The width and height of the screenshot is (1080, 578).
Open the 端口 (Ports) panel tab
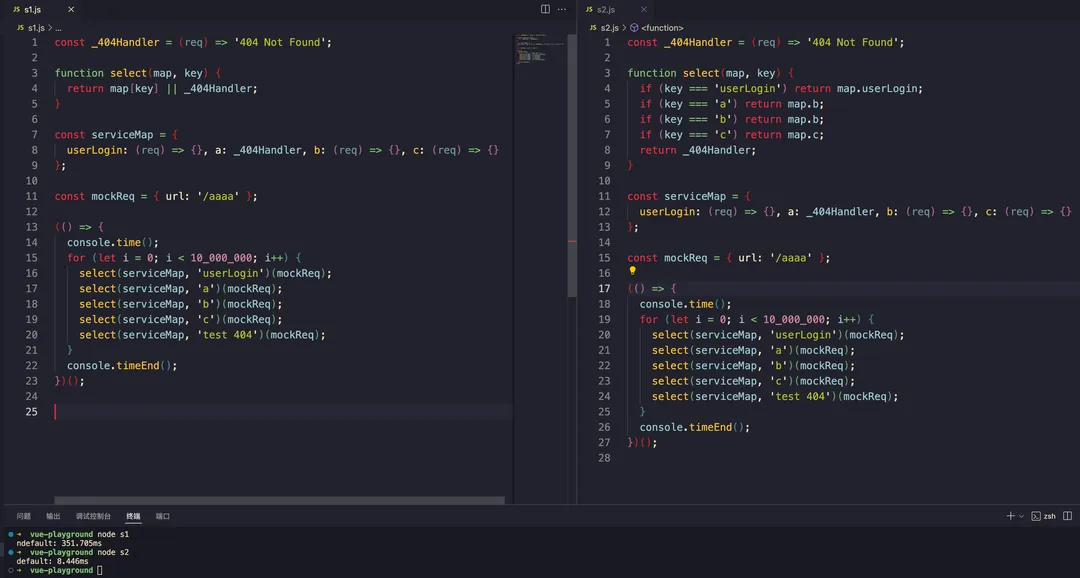tap(163, 516)
